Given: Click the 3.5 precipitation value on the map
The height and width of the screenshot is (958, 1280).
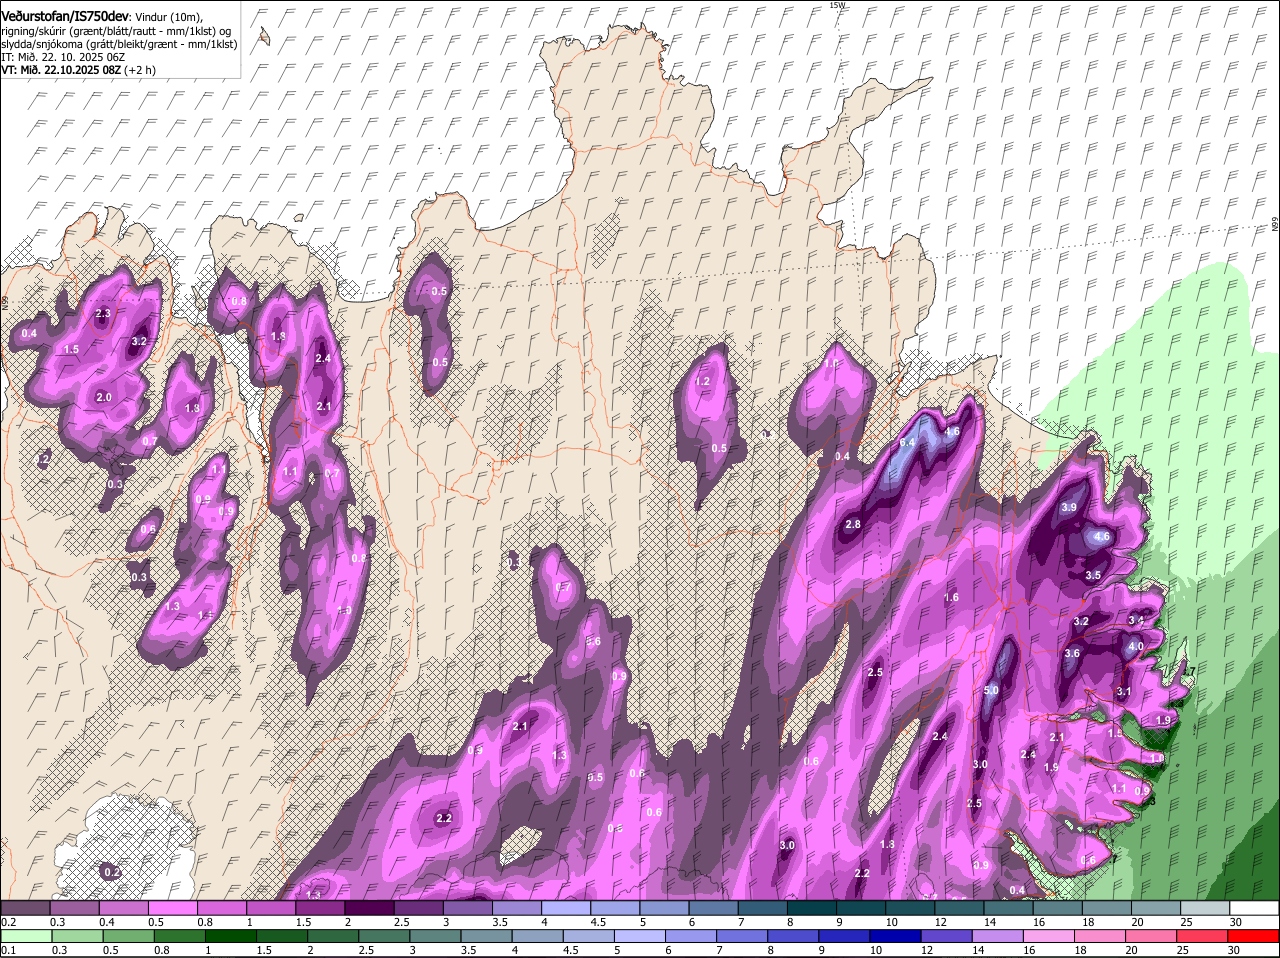Looking at the screenshot, I should coord(1093,576).
